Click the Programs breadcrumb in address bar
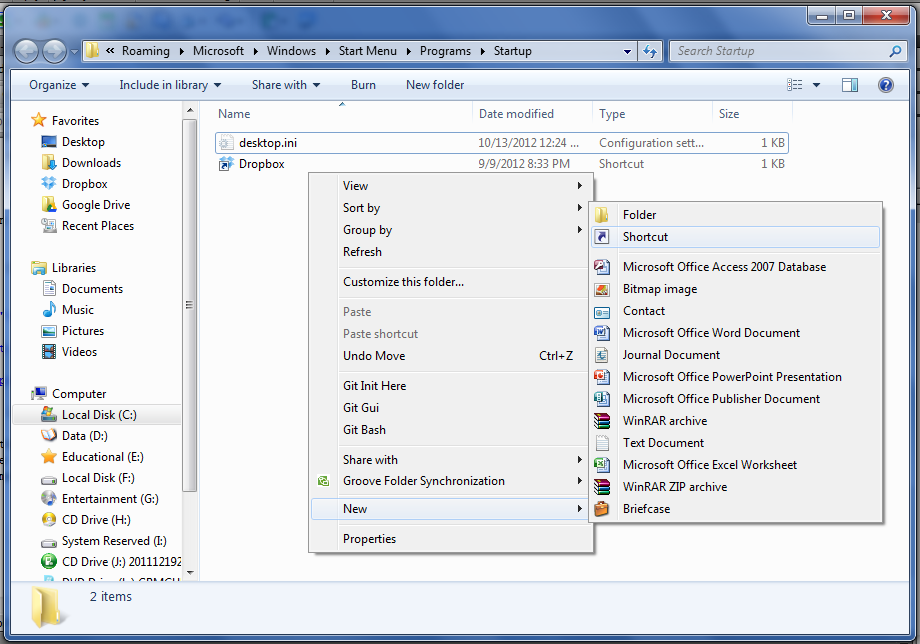 [445, 51]
